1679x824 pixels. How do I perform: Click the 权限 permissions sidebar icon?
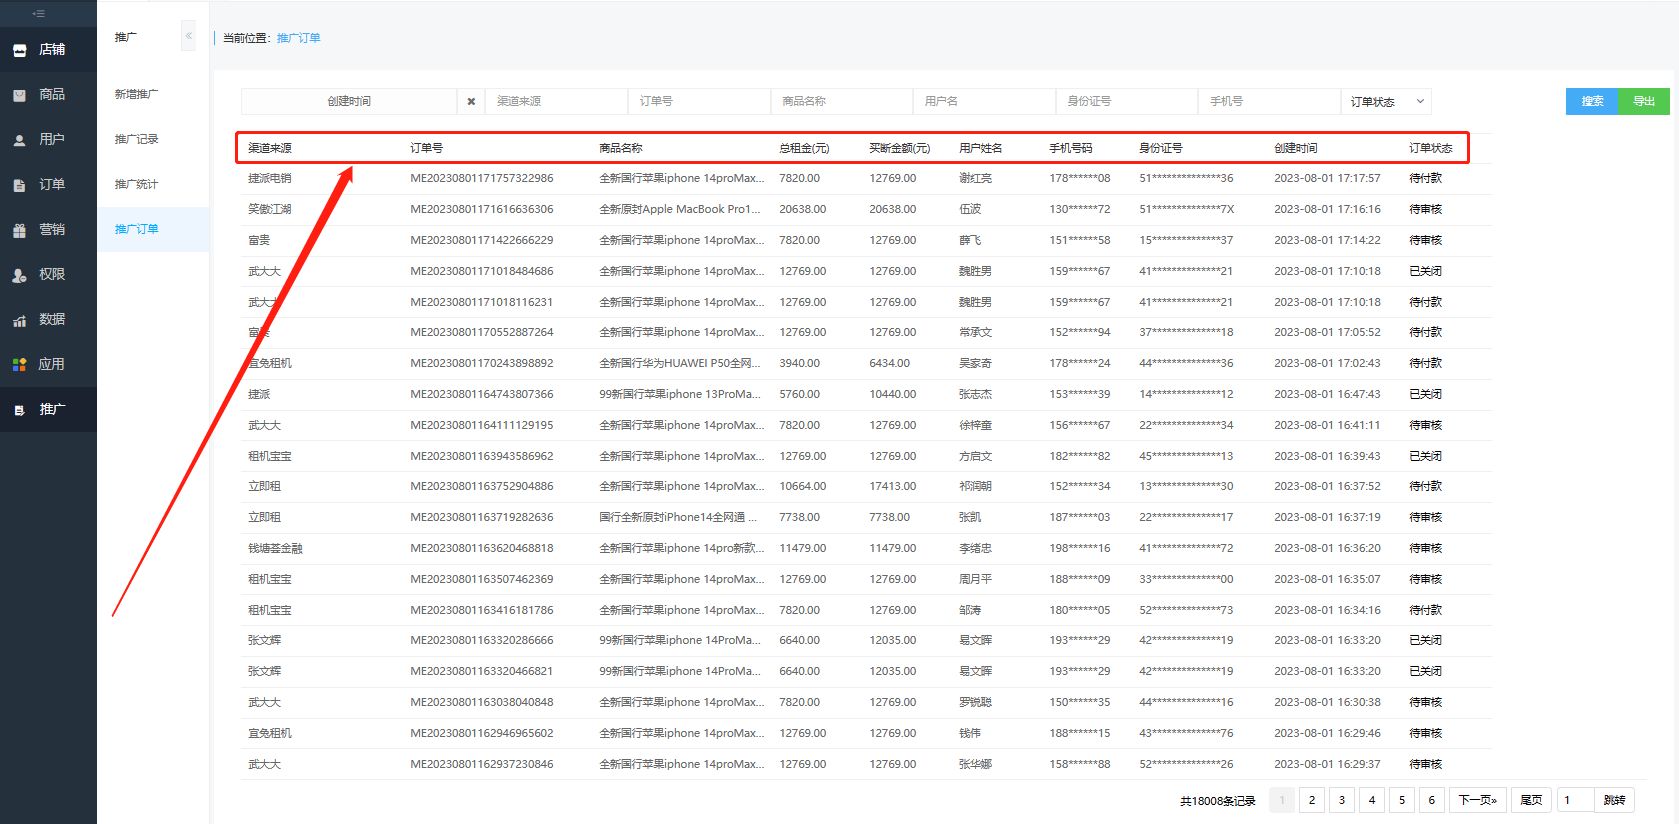pos(19,275)
